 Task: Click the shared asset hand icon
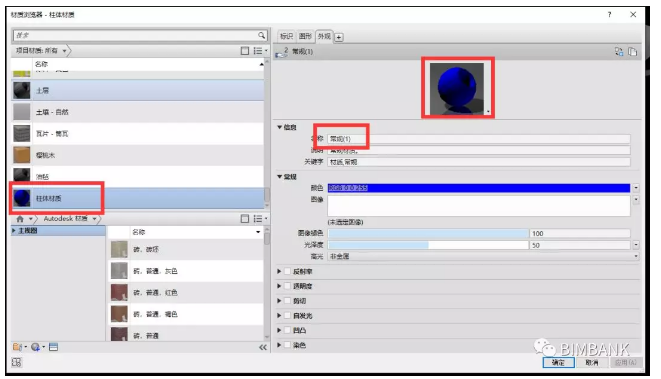tap(282, 53)
